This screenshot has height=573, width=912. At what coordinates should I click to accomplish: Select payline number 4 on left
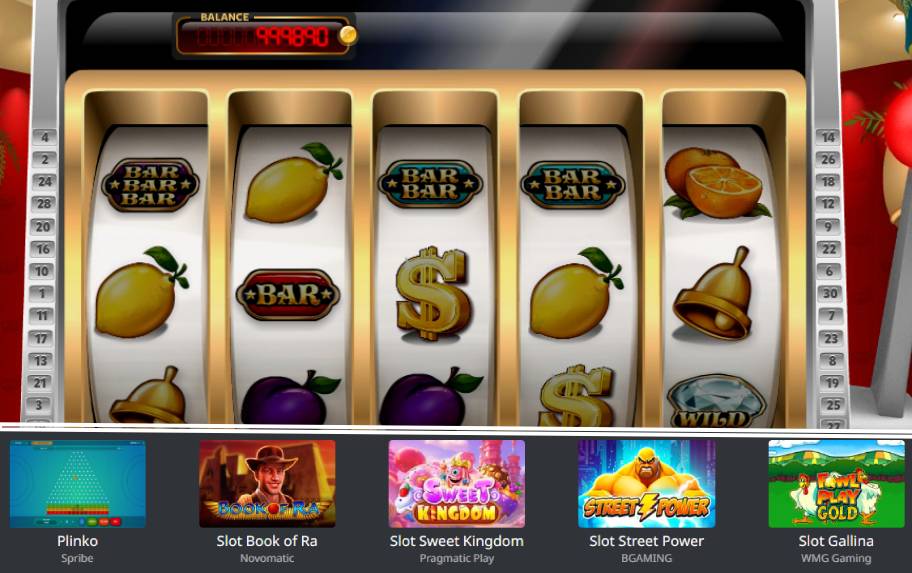45,137
